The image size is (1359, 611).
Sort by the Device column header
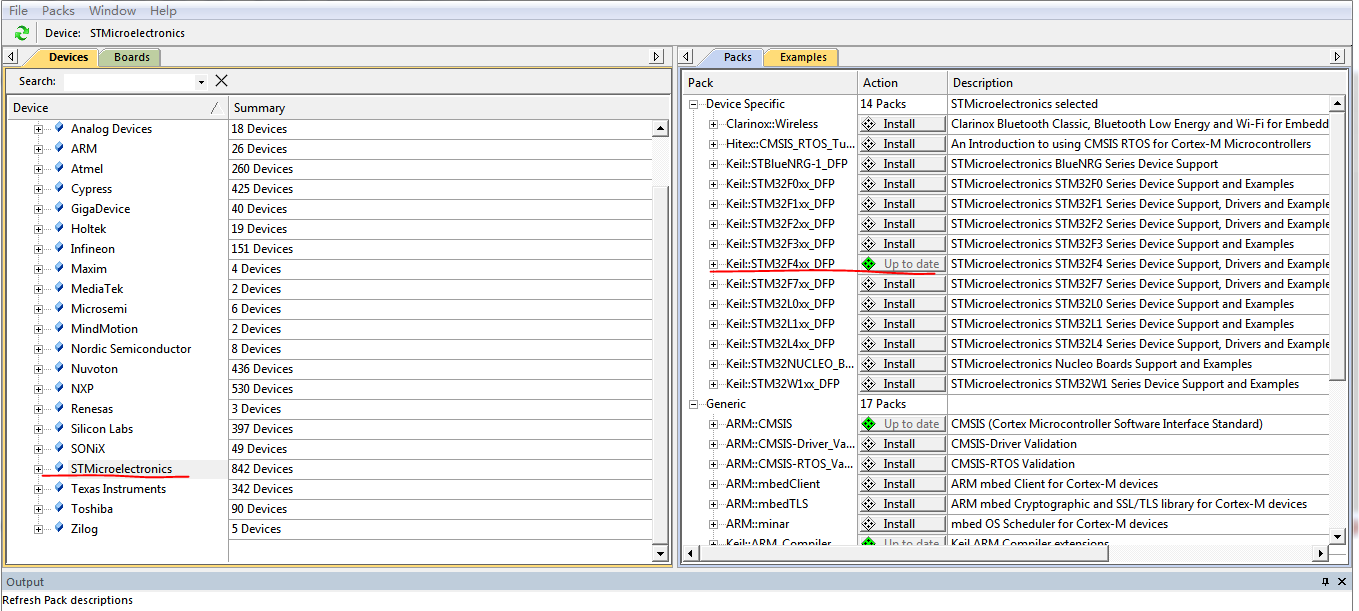point(117,107)
